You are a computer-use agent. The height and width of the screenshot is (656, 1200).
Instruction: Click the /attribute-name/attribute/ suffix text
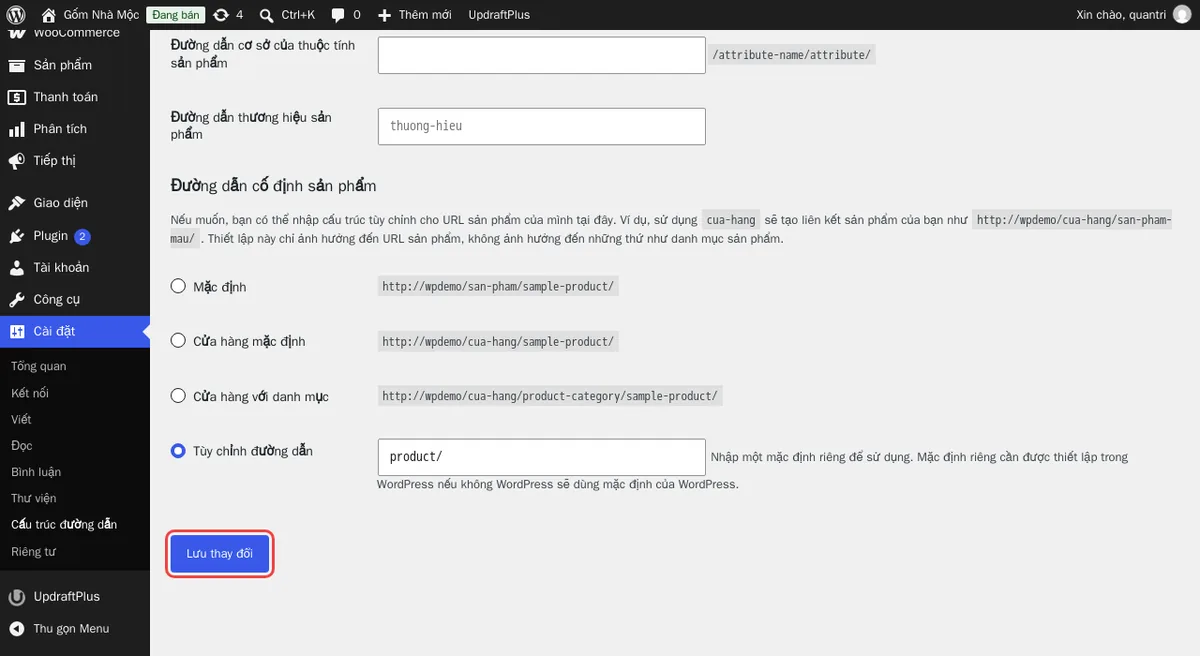(x=792, y=55)
